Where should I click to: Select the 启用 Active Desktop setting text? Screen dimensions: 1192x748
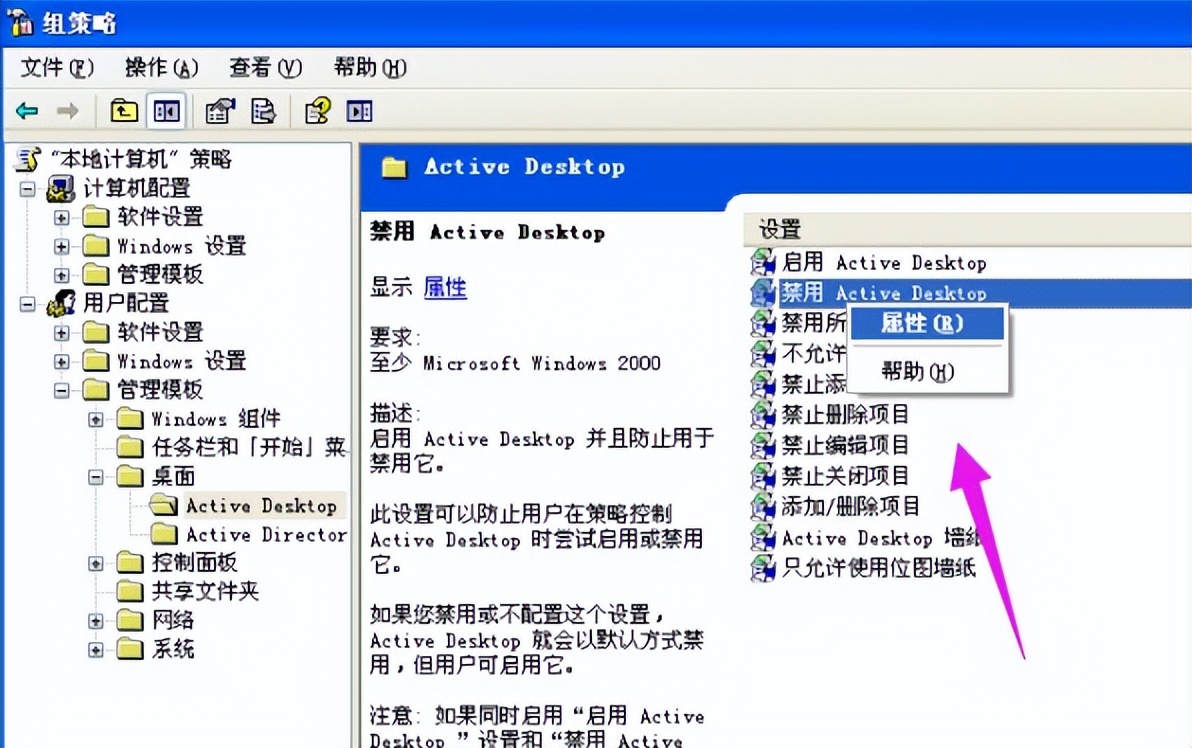coord(884,262)
